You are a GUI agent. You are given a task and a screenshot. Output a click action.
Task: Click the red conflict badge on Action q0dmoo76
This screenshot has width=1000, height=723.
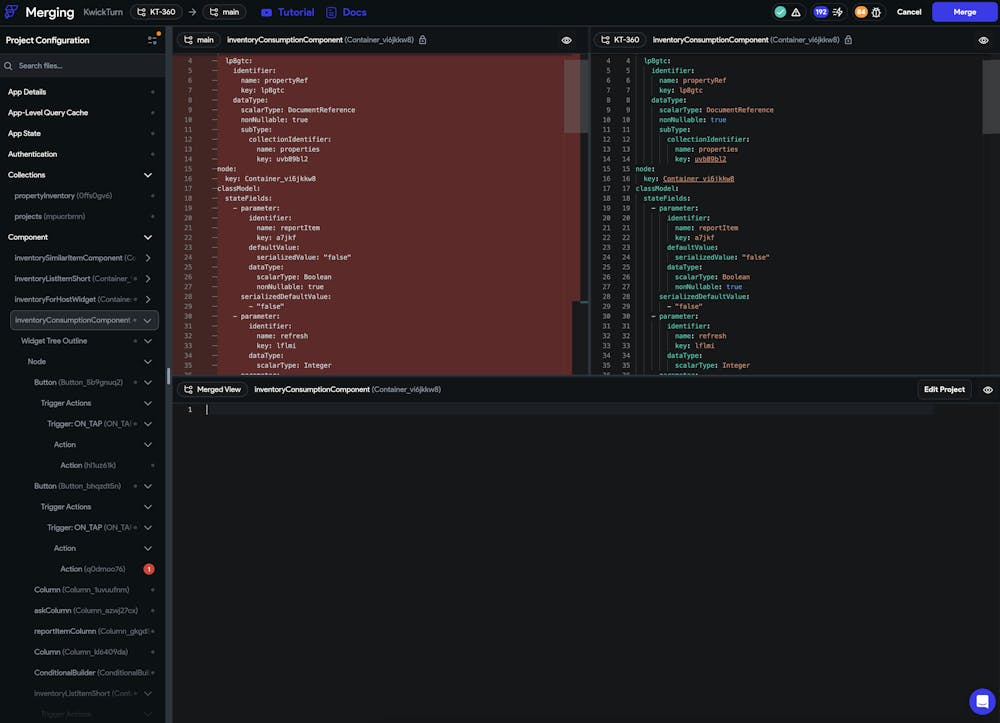coord(149,569)
